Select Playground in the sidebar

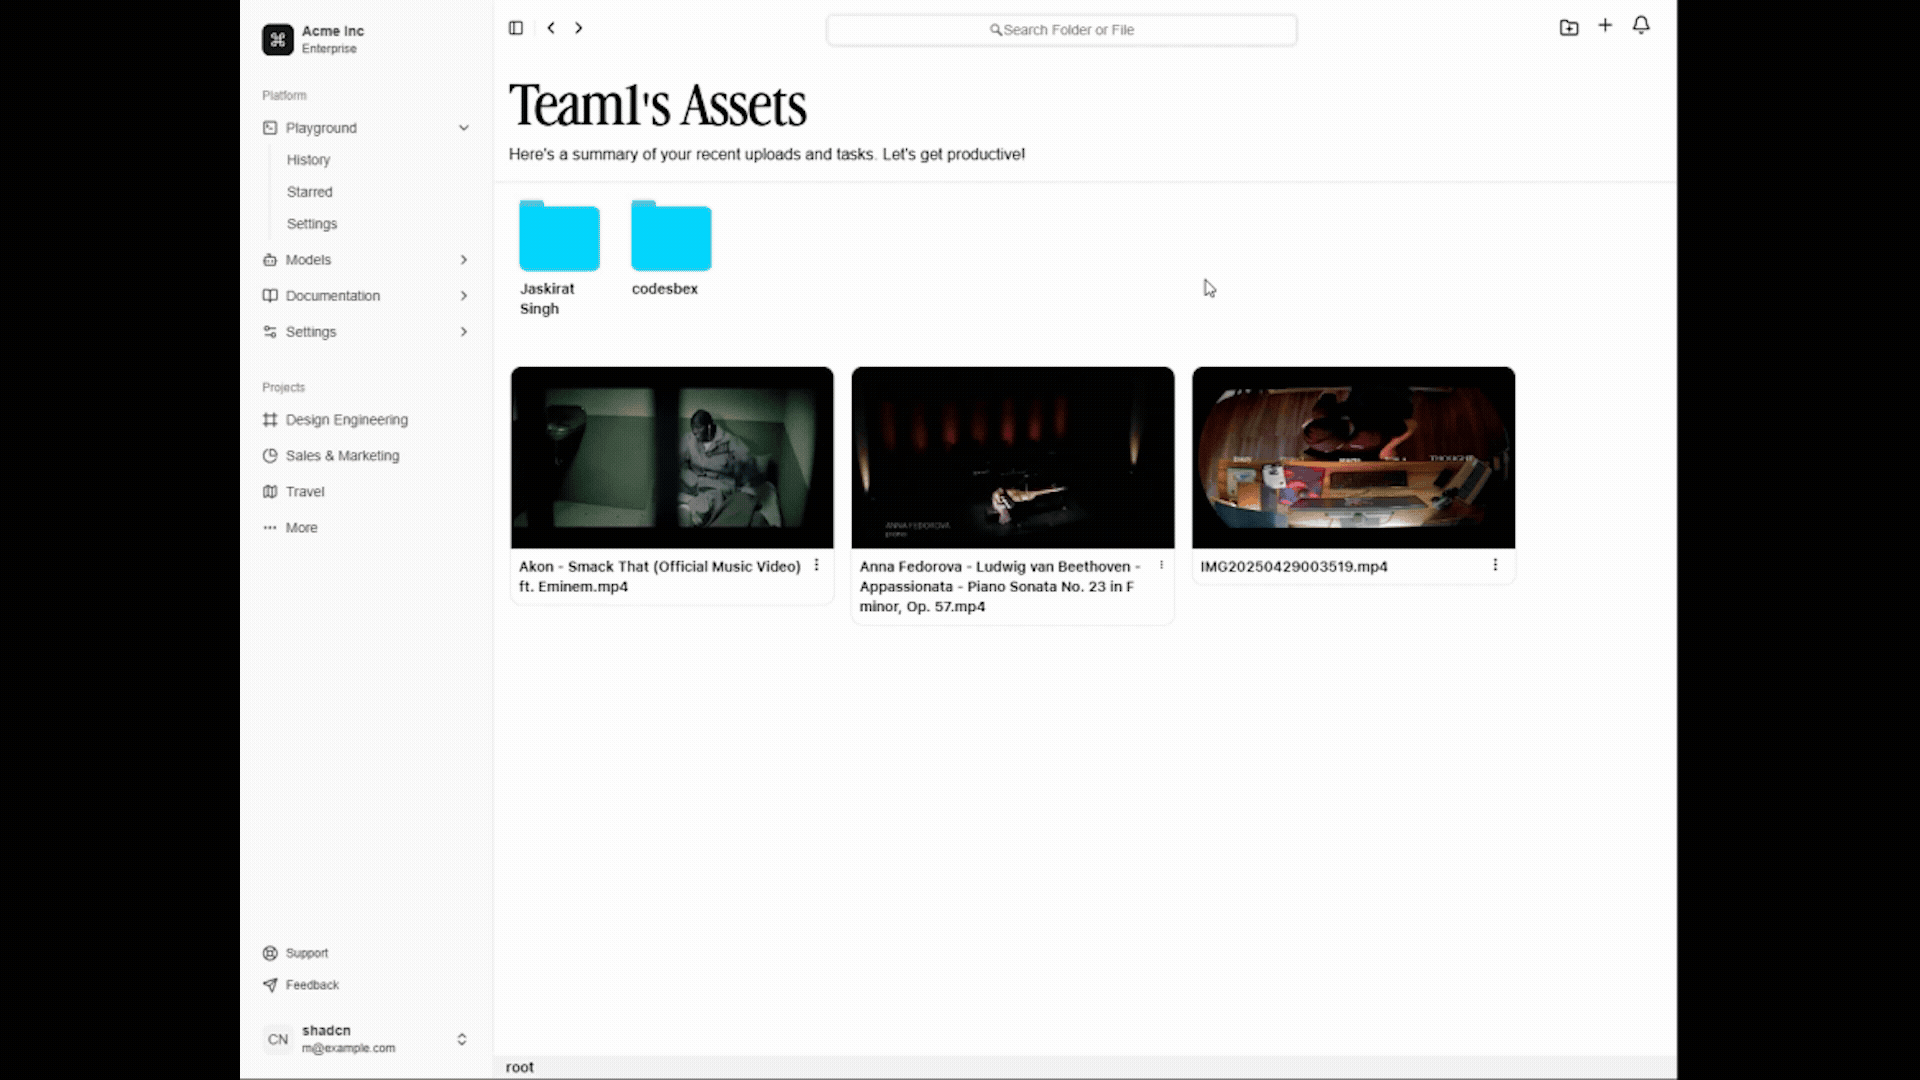321,128
